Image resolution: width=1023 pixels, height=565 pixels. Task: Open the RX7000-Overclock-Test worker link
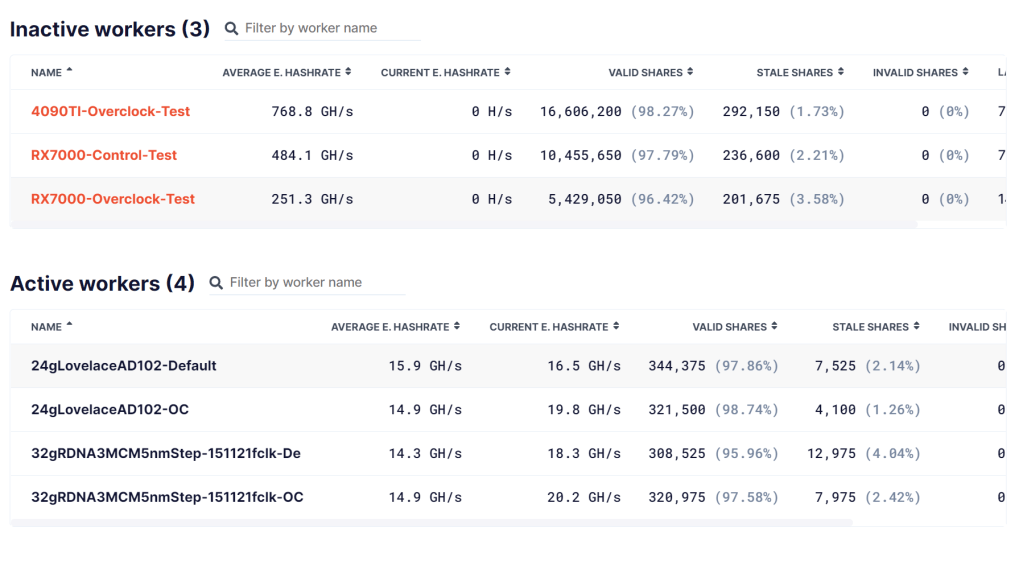[x=113, y=199]
